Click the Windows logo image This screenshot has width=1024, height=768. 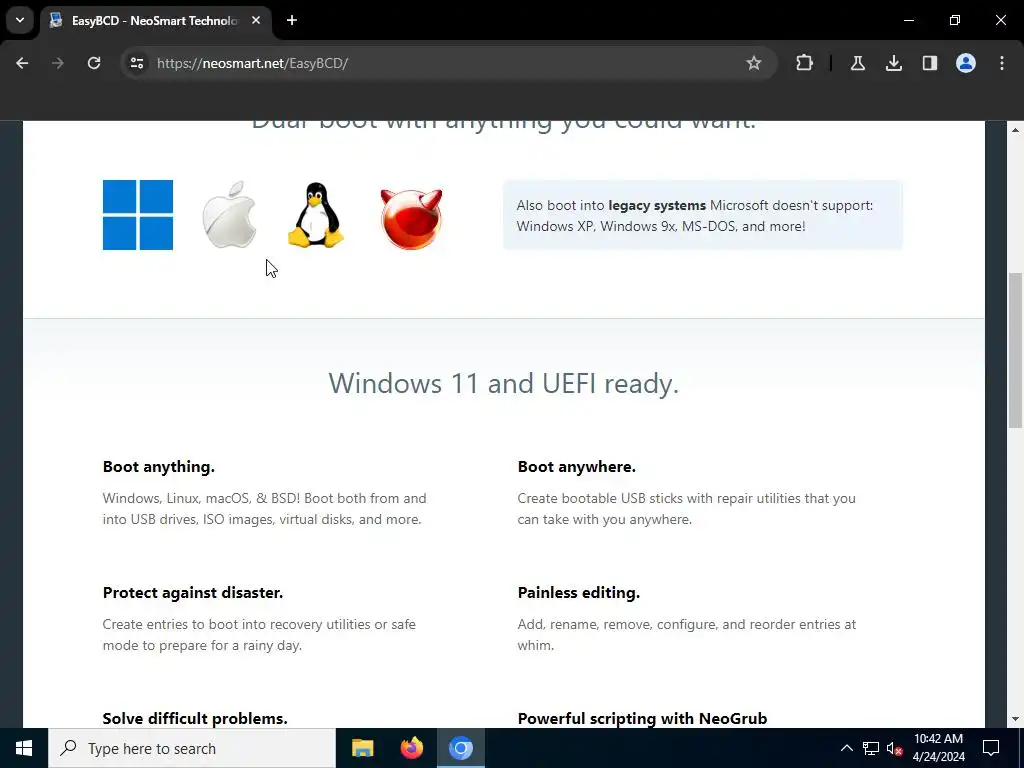(138, 215)
